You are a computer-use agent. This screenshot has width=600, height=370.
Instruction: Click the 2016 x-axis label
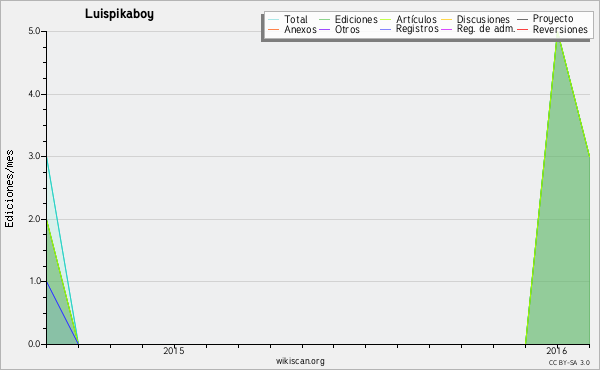556,350
